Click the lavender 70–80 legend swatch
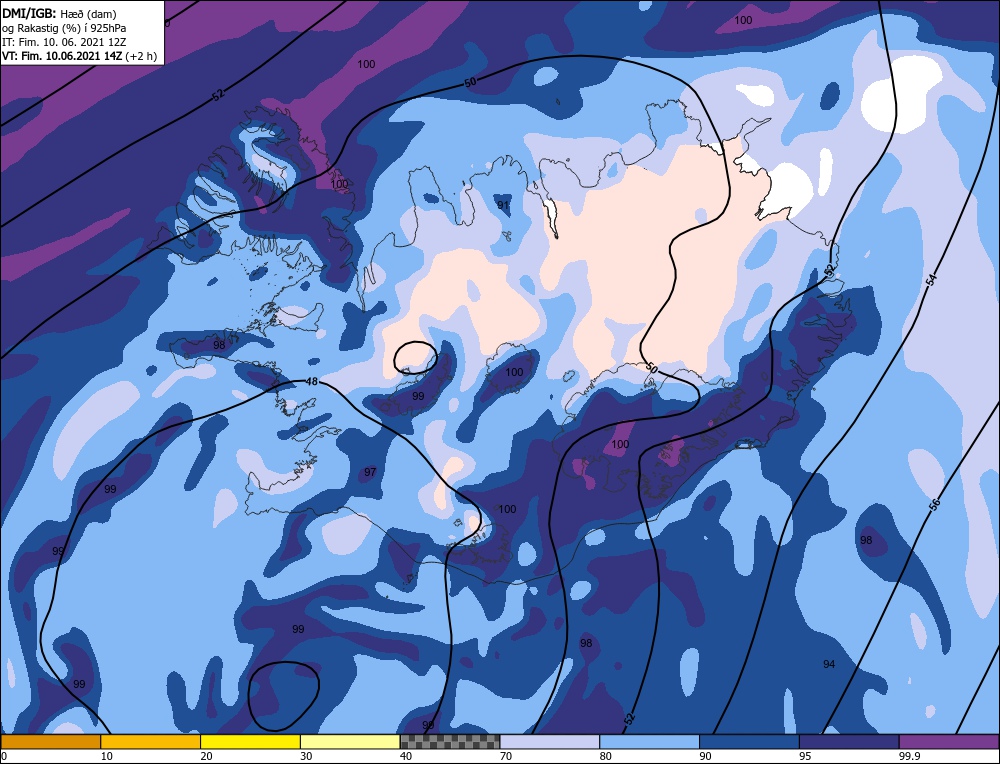Viewport: 1000px width, 764px height. pyautogui.click(x=550, y=741)
